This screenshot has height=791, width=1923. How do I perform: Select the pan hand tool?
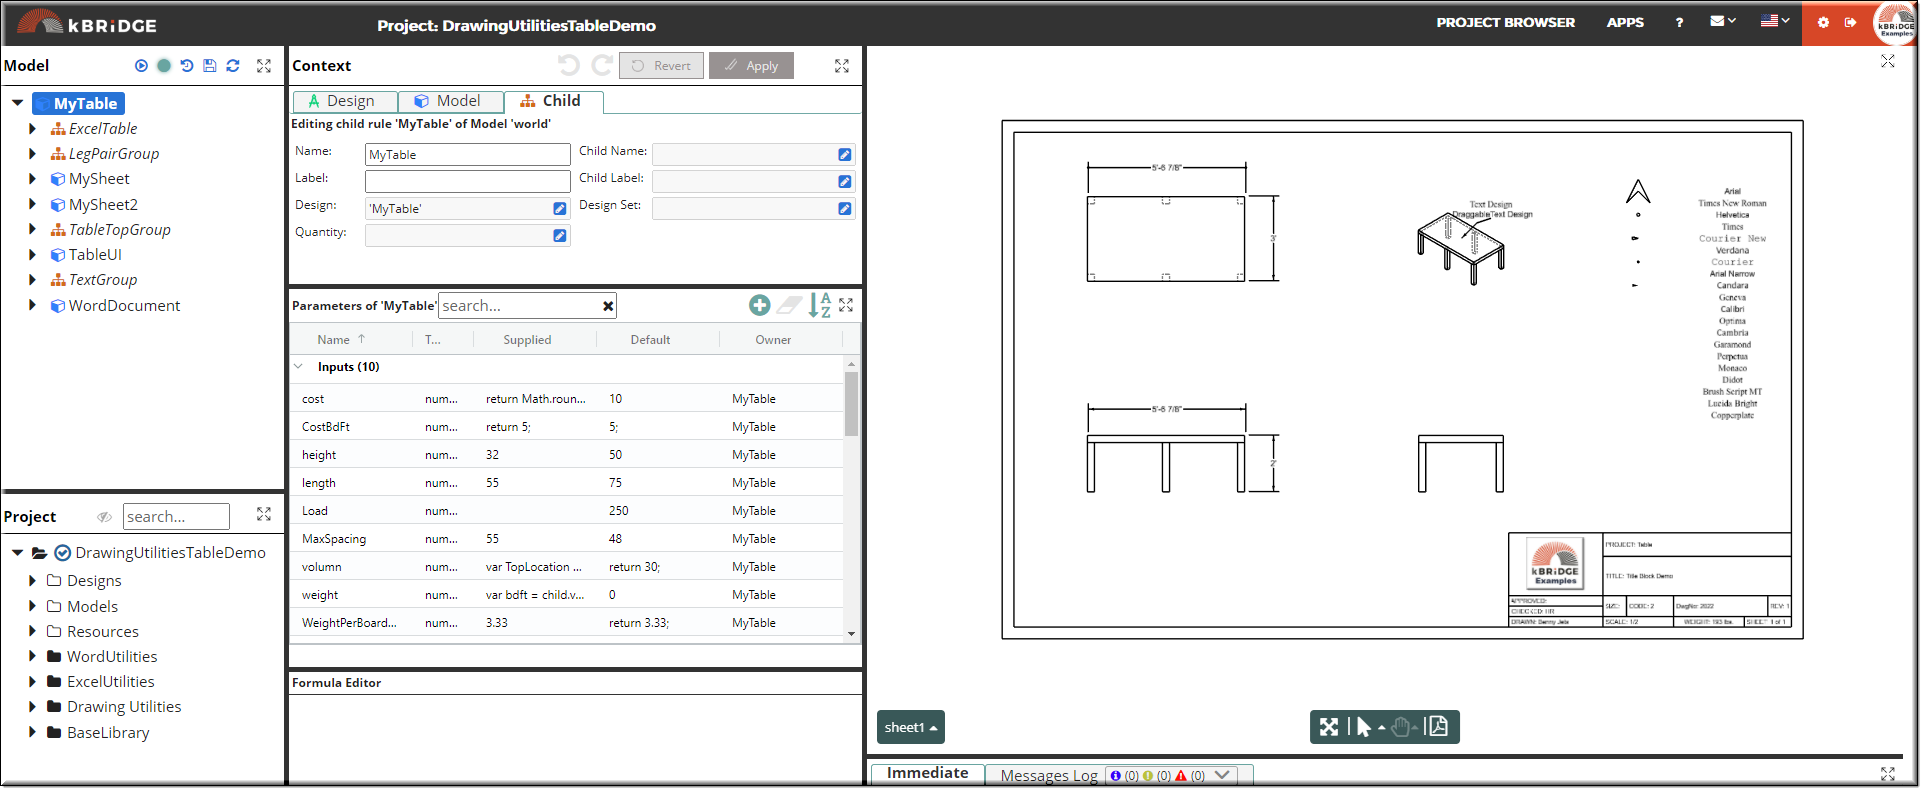coord(1401,727)
